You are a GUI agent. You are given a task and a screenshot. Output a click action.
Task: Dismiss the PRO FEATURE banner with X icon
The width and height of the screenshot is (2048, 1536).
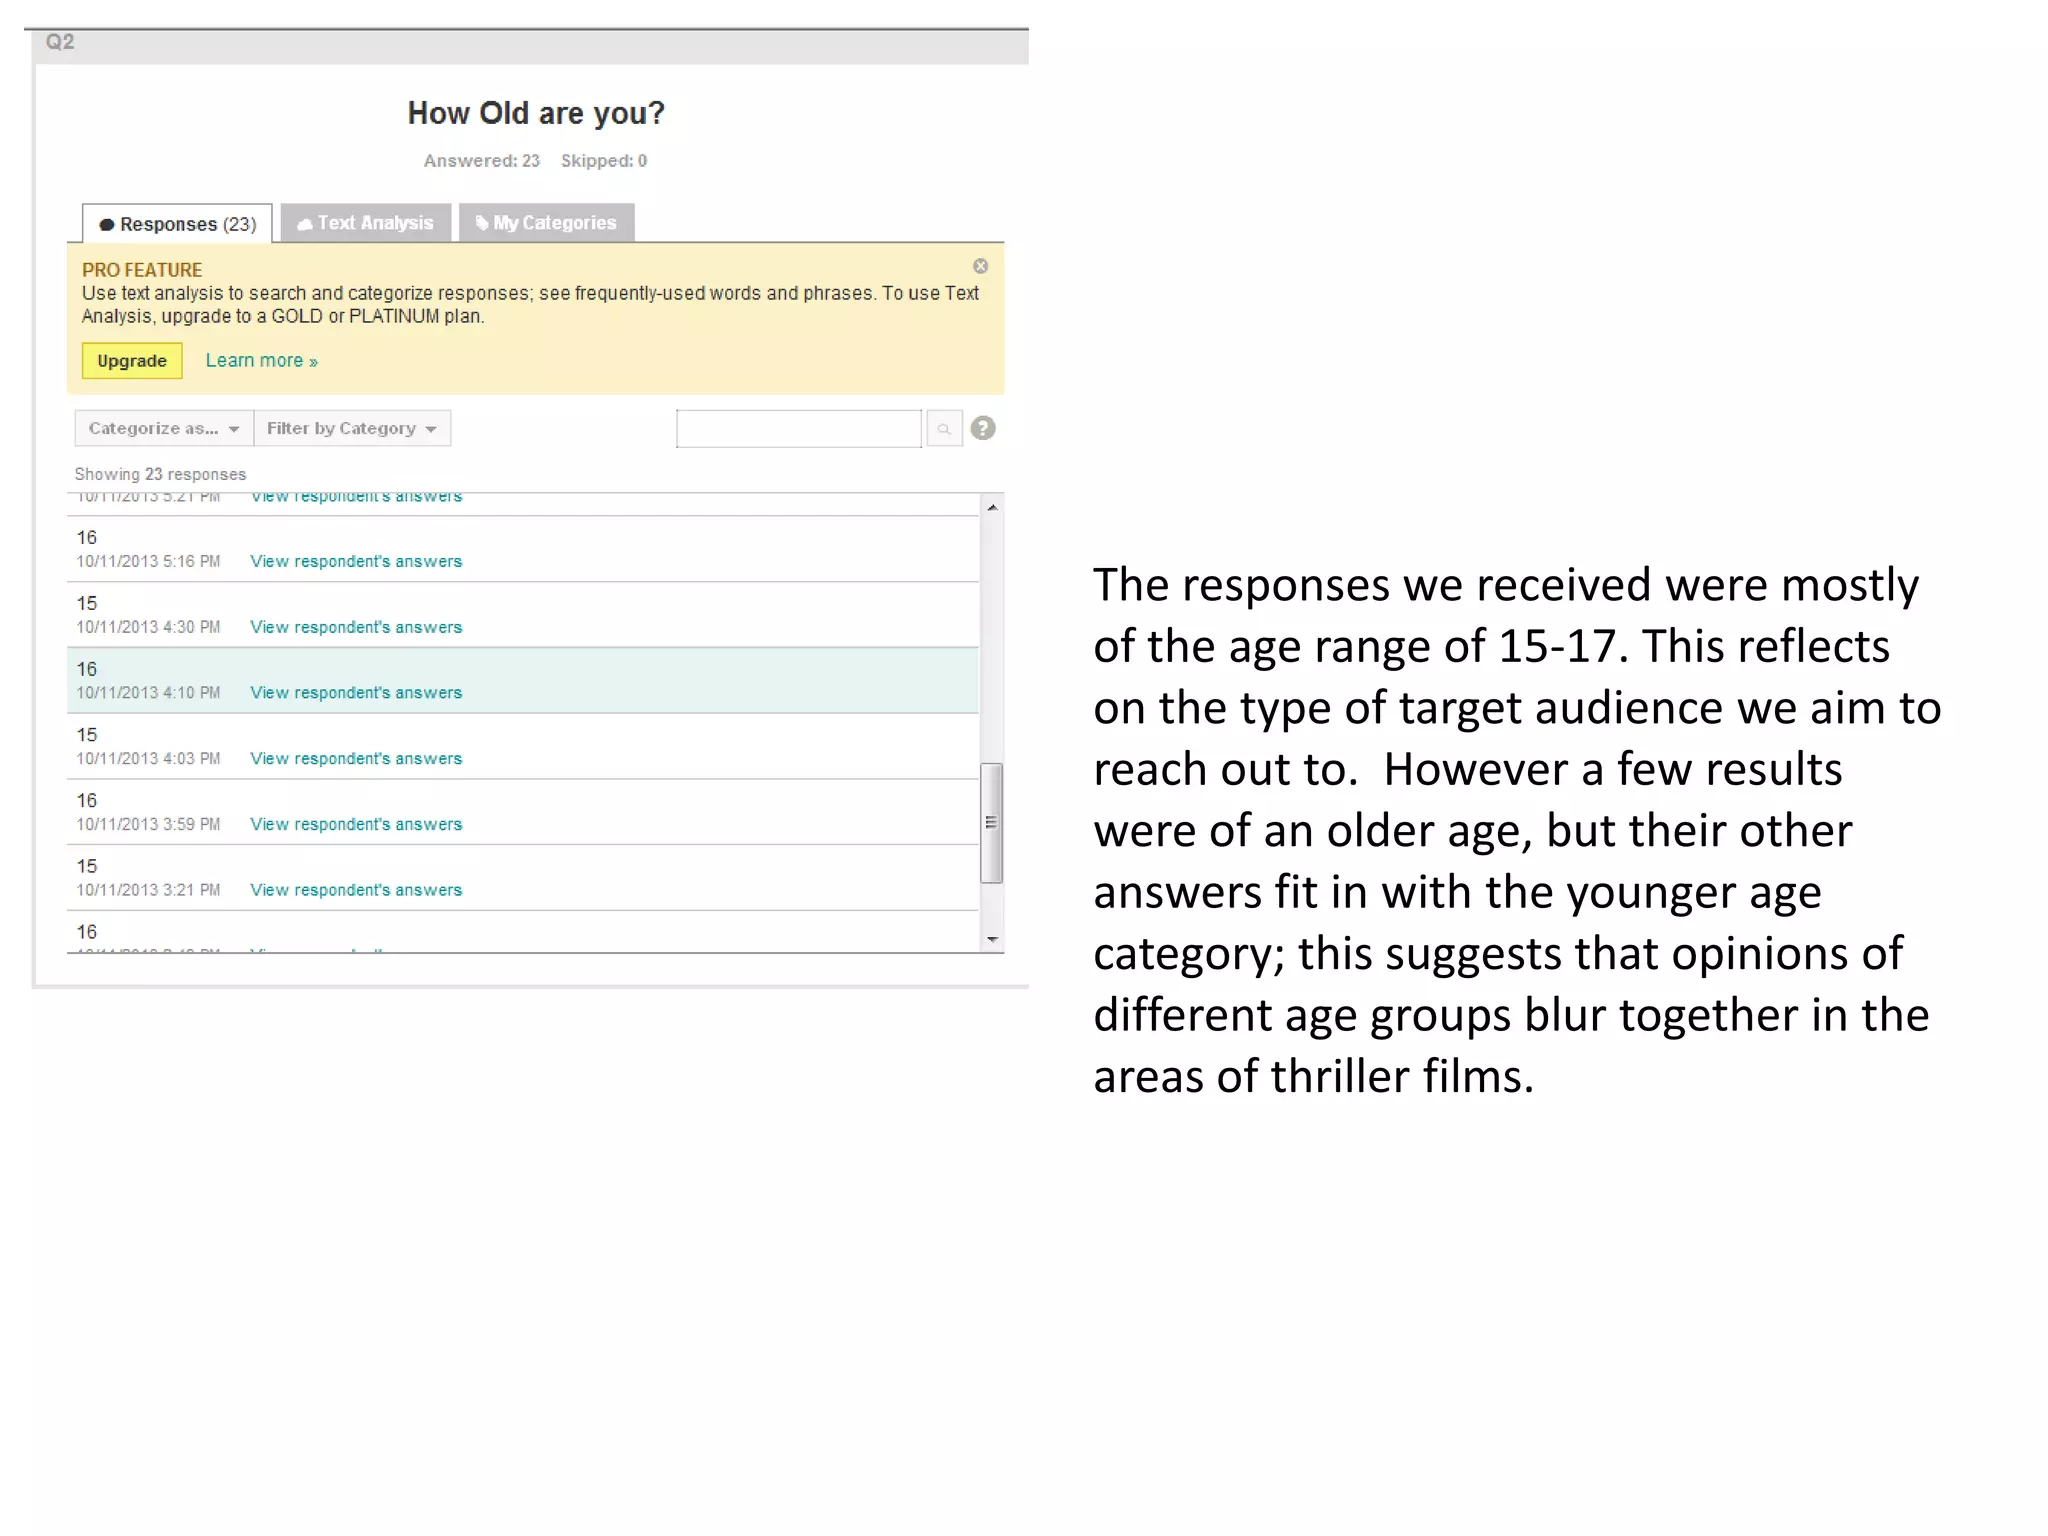pyautogui.click(x=980, y=266)
